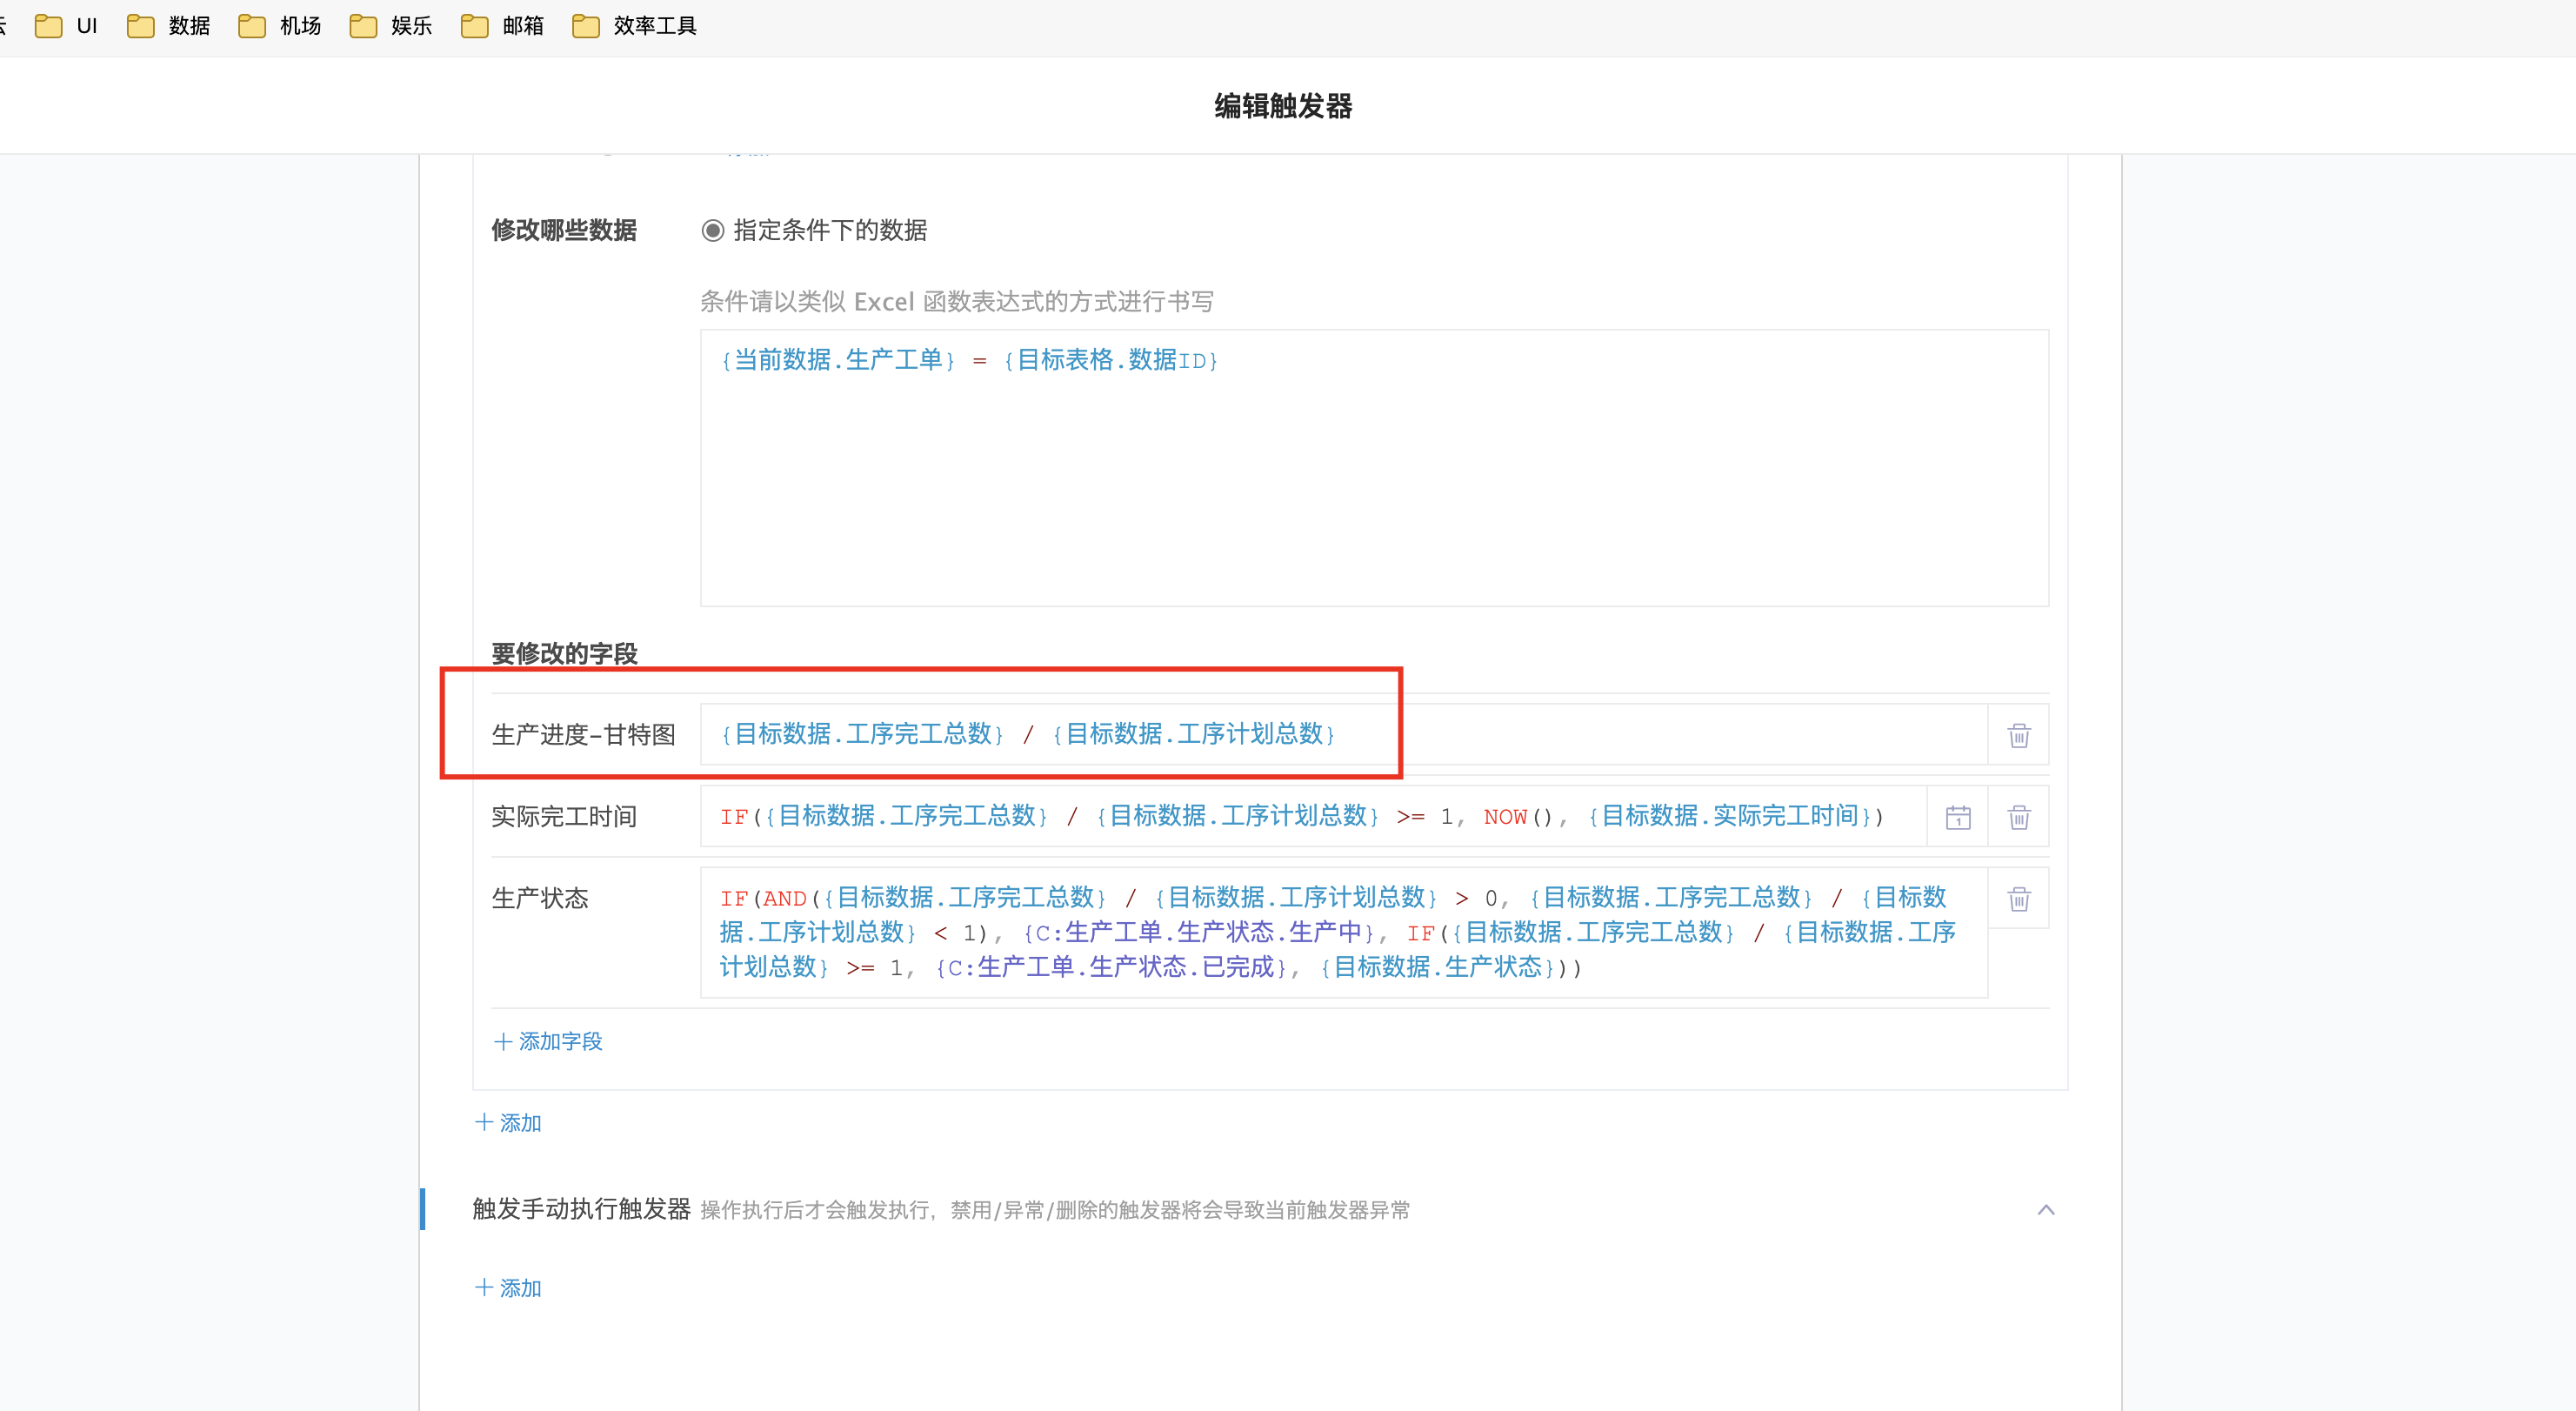2576x1411 pixels.
Task: Edit the 生产进度-甘特图 formula field
Action: tap(1343, 734)
